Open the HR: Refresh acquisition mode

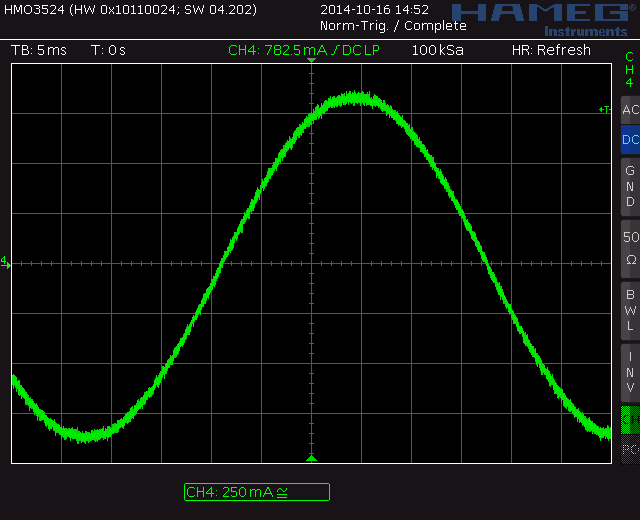click(551, 50)
